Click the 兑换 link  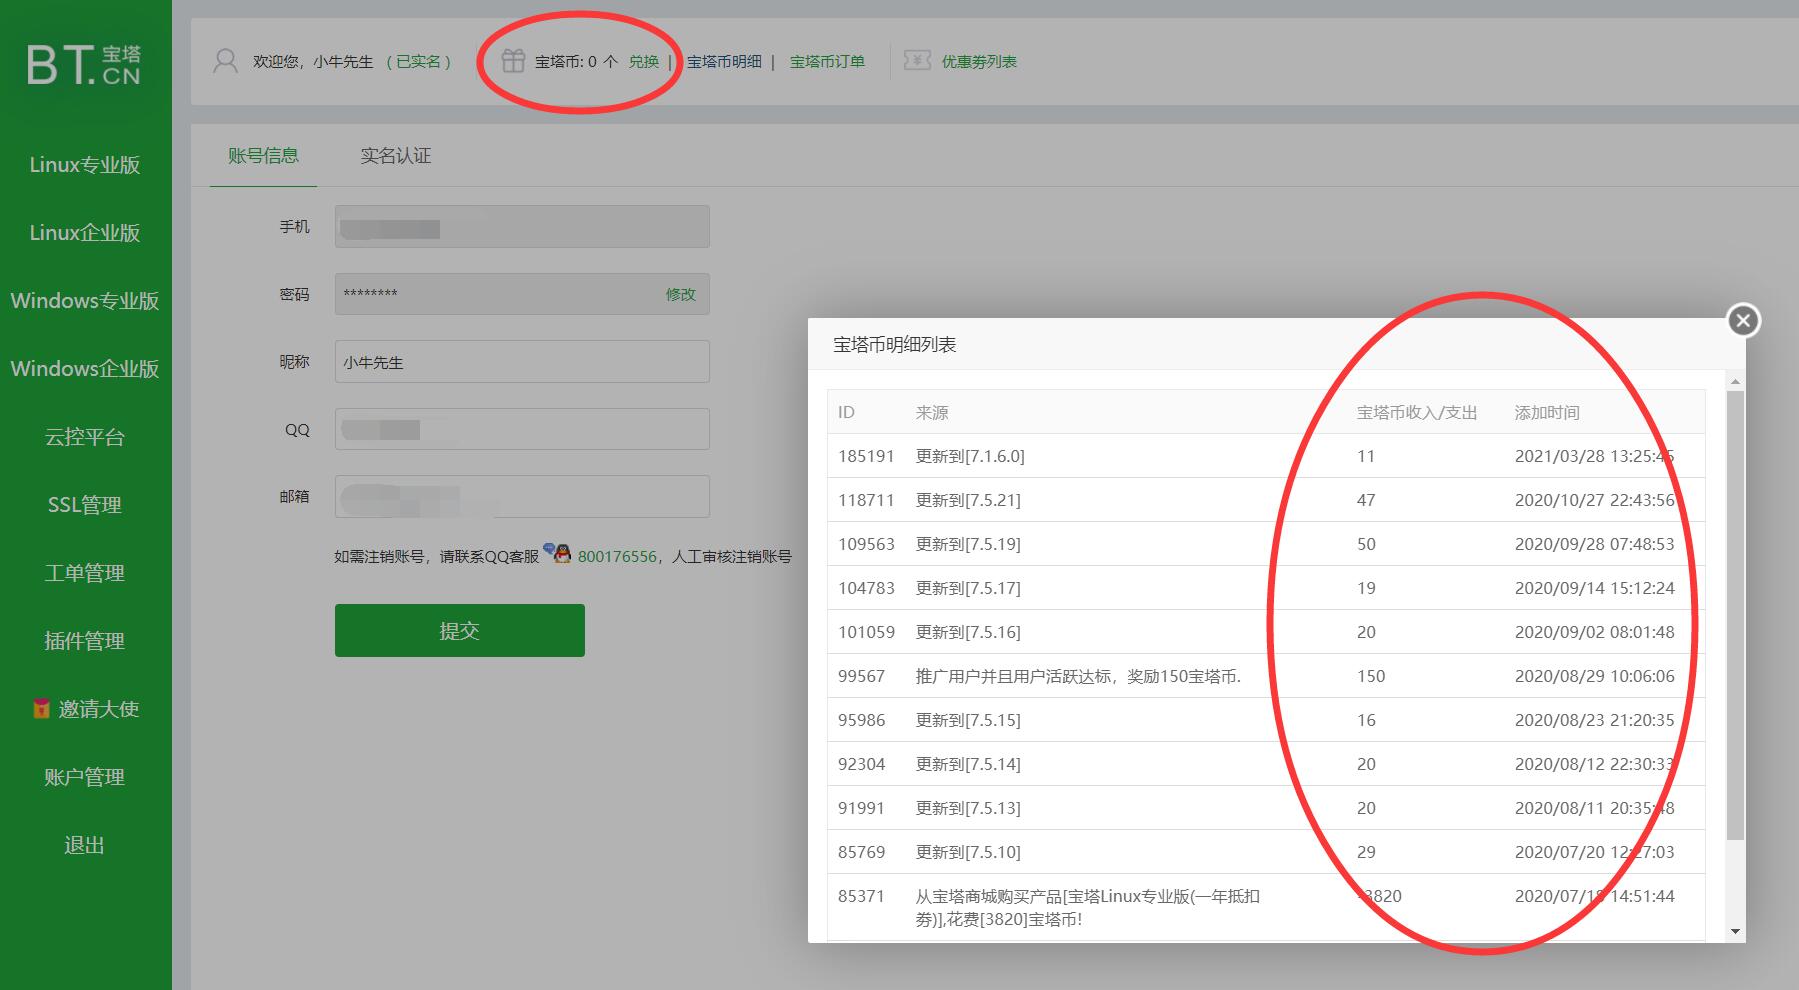point(644,61)
